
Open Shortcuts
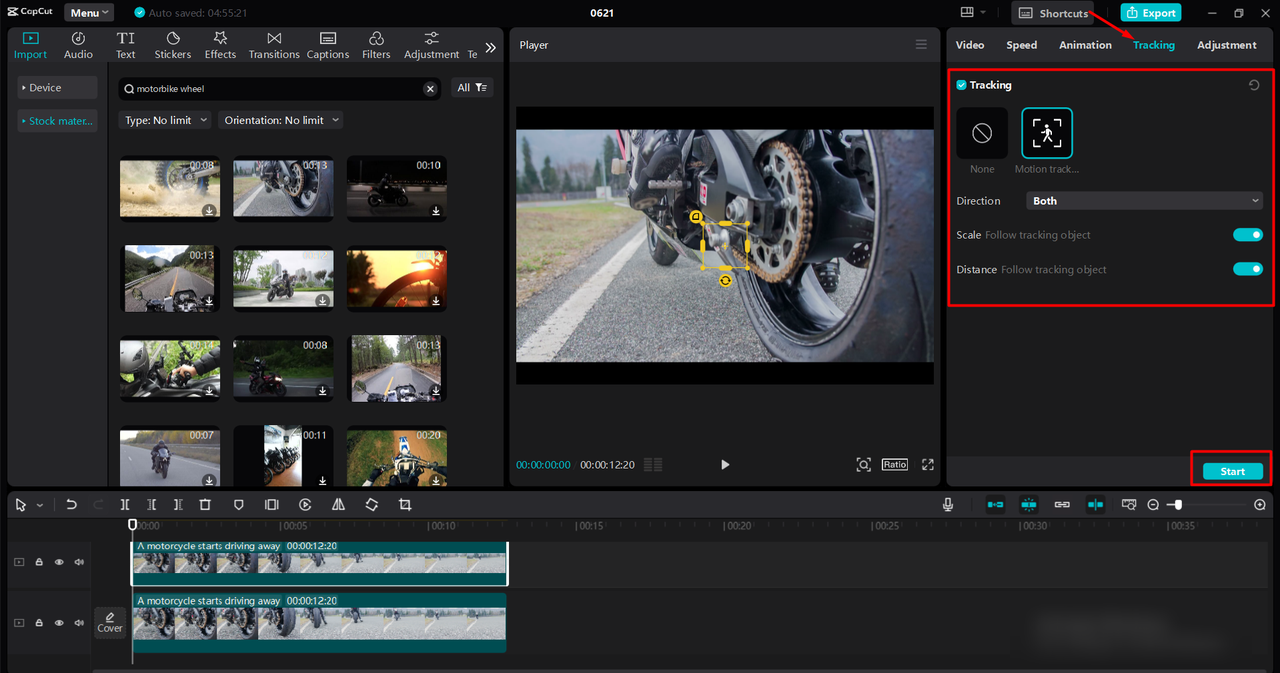pyautogui.click(x=1053, y=13)
